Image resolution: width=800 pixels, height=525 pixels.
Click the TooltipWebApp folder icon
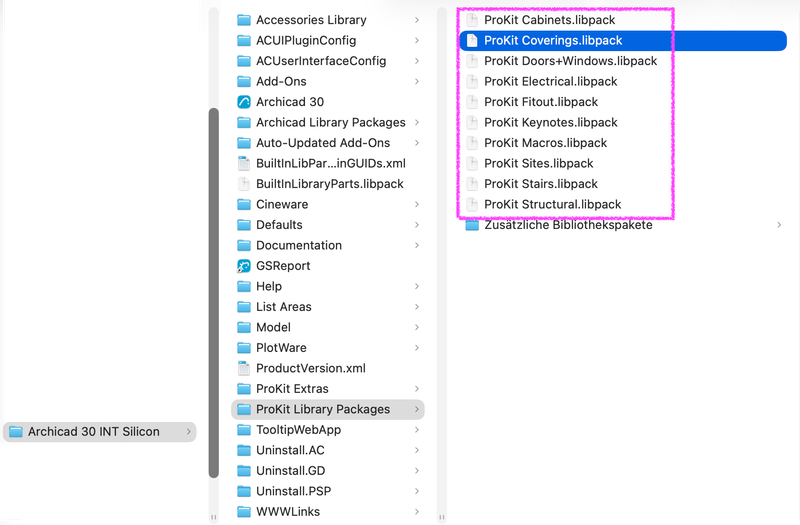tap(244, 430)
